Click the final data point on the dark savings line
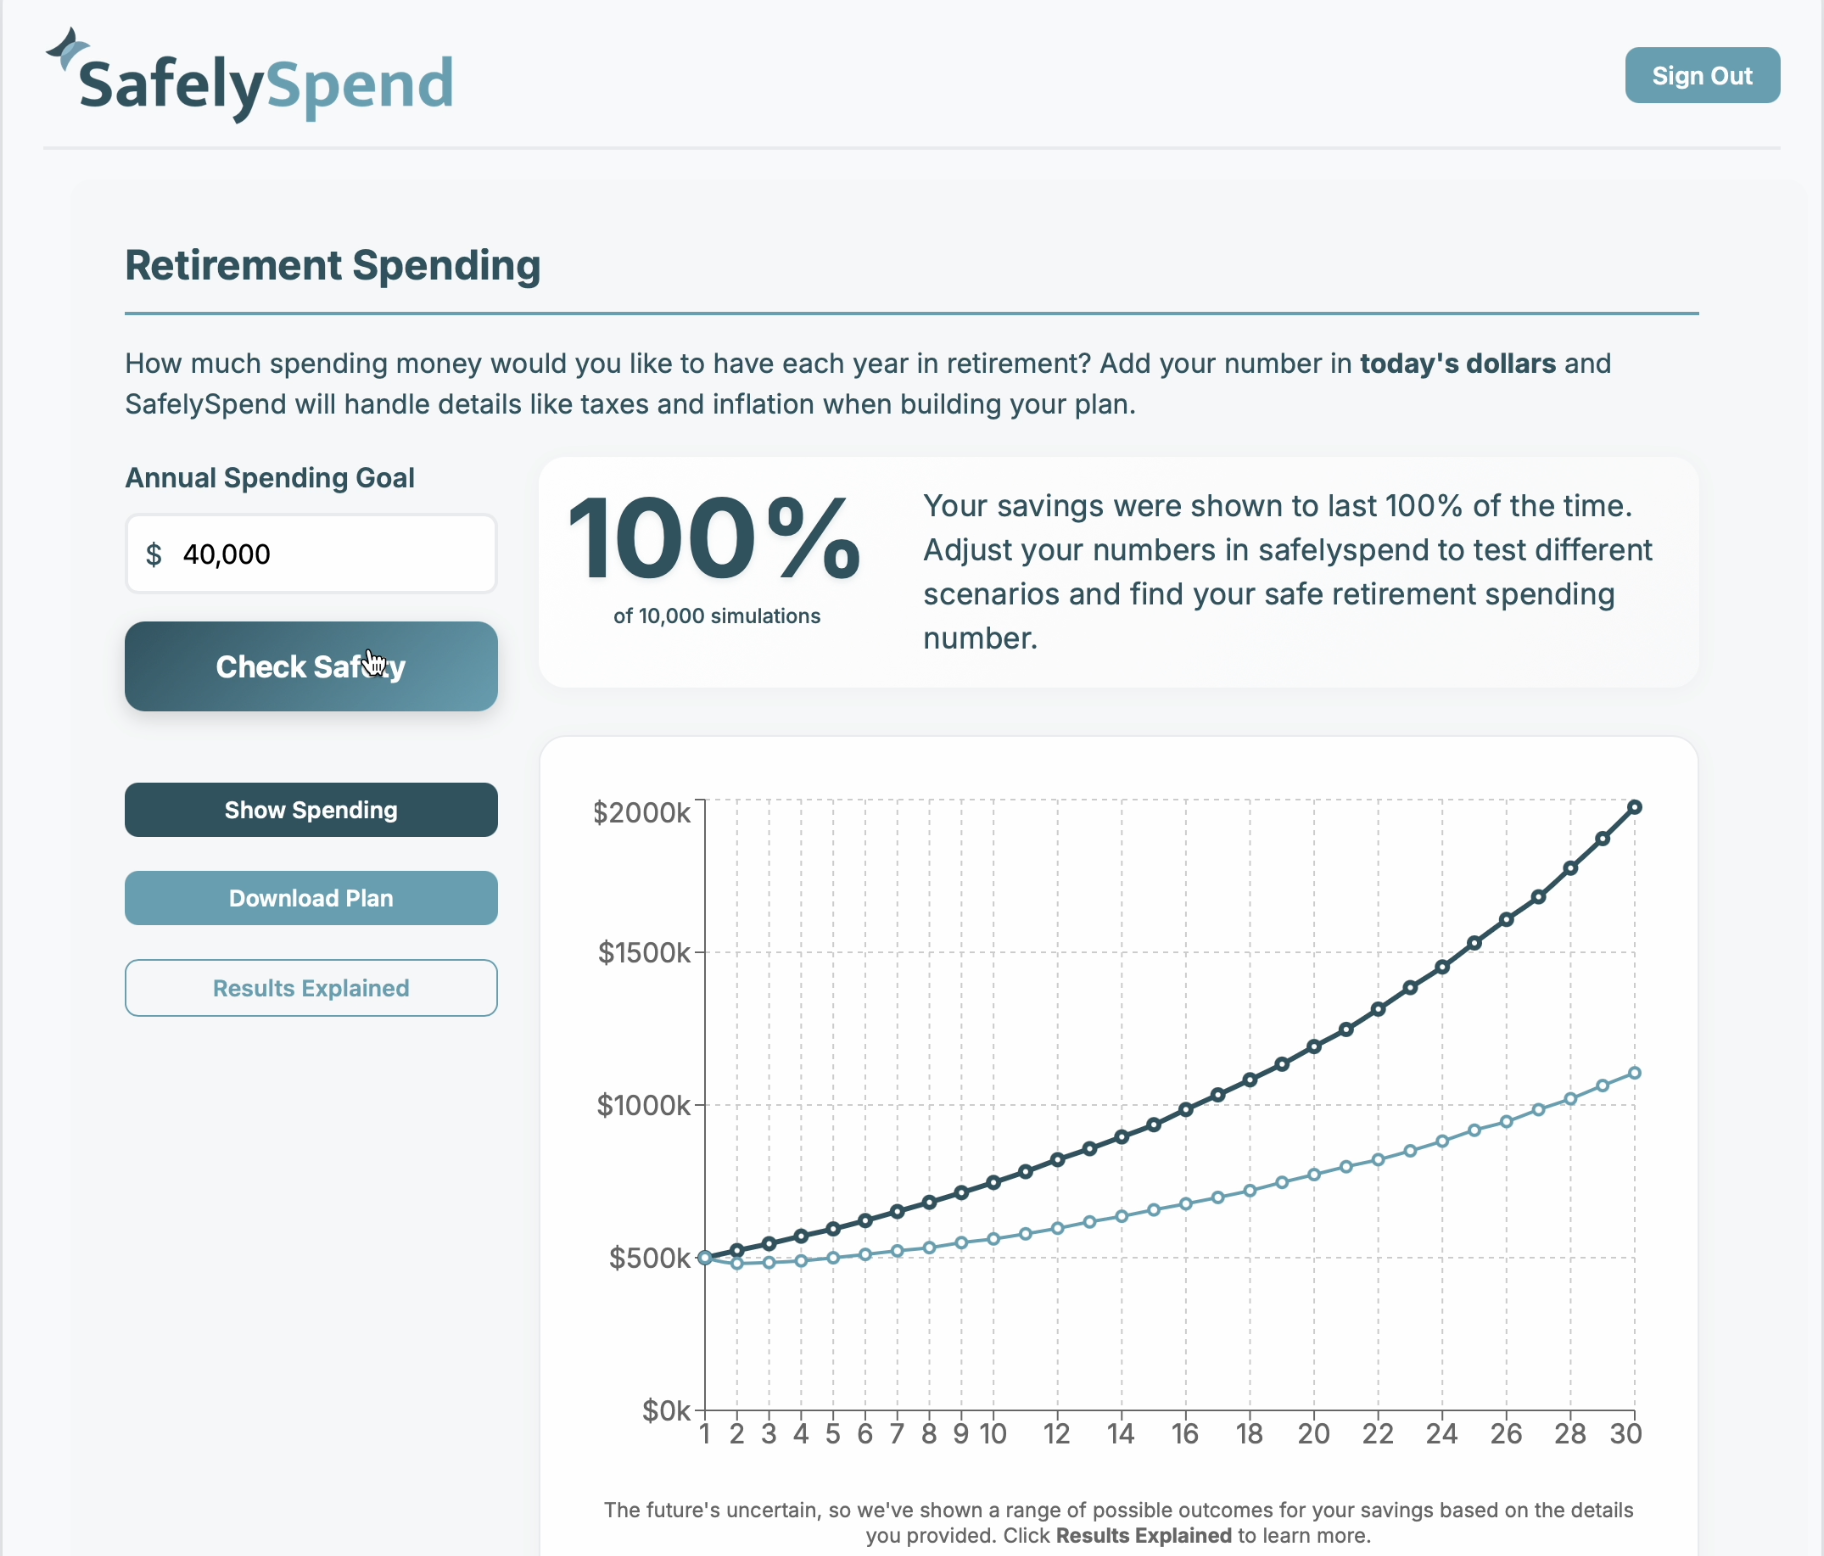Screen dimensions: 1824x1556 coord(1633,807)
